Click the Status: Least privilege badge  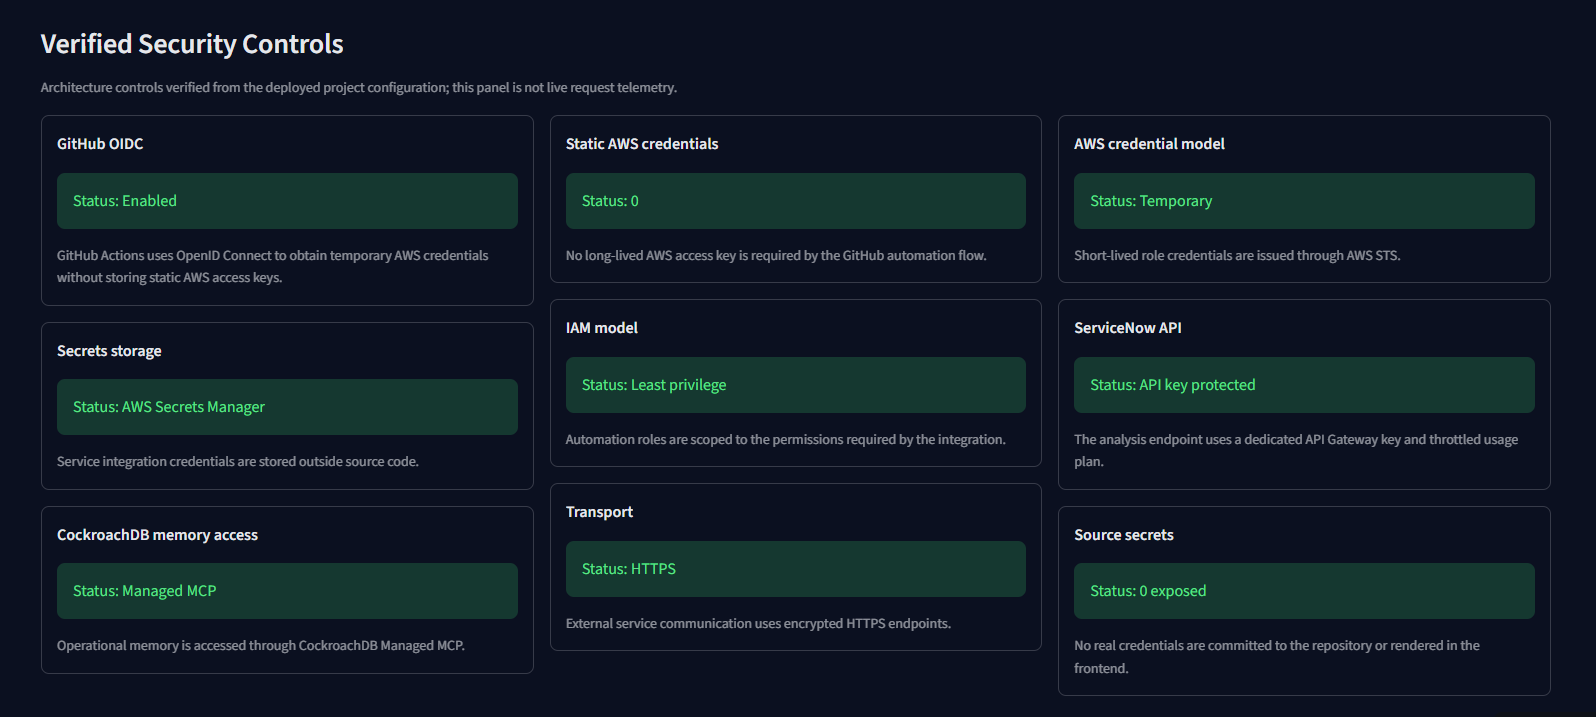796,385
